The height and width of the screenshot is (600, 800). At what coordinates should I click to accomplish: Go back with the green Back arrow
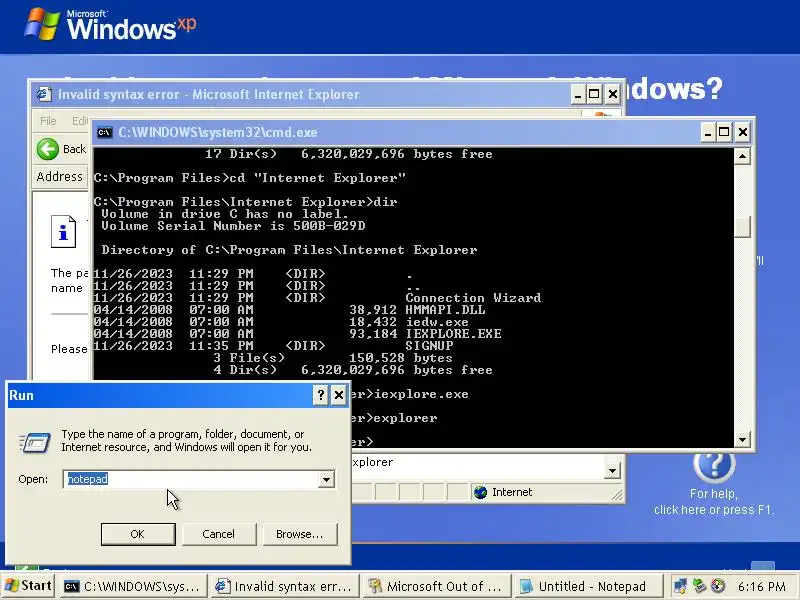coord(48,149)
